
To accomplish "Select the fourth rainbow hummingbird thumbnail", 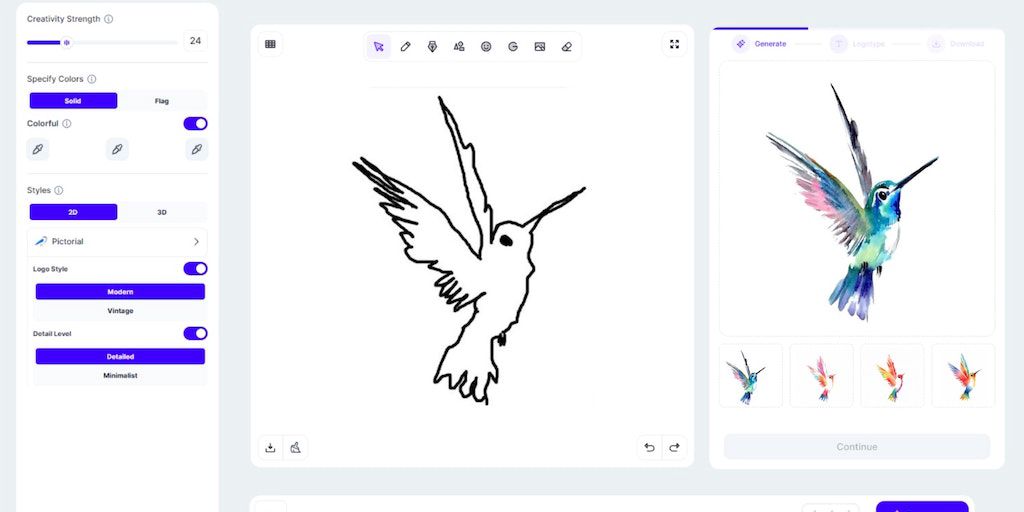I will pos(963,376).
